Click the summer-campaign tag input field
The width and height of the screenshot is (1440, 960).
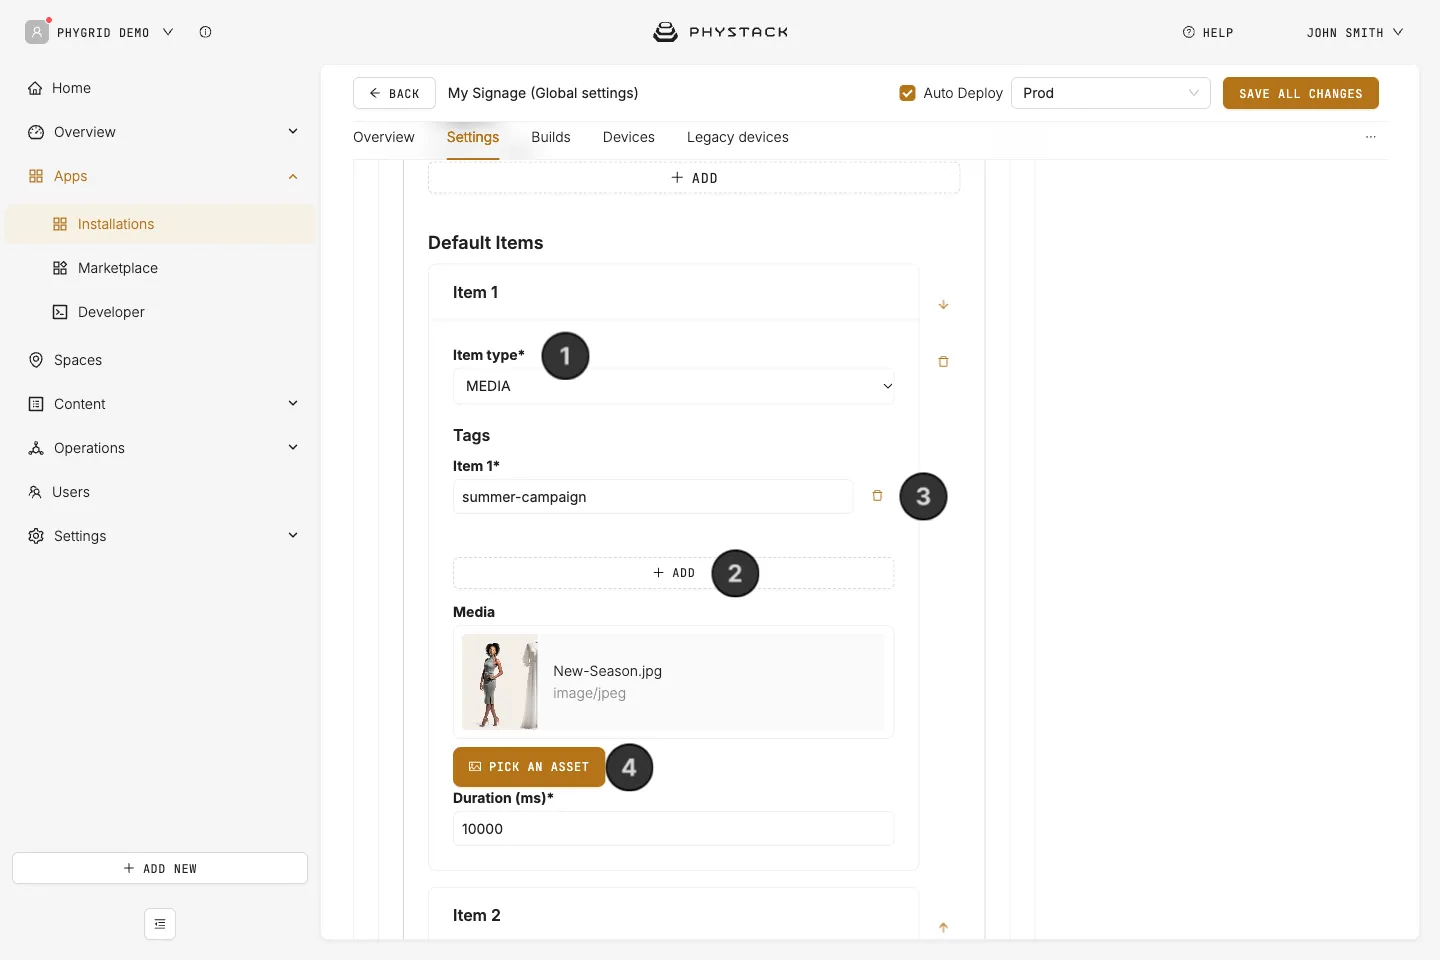pos(653,497)
